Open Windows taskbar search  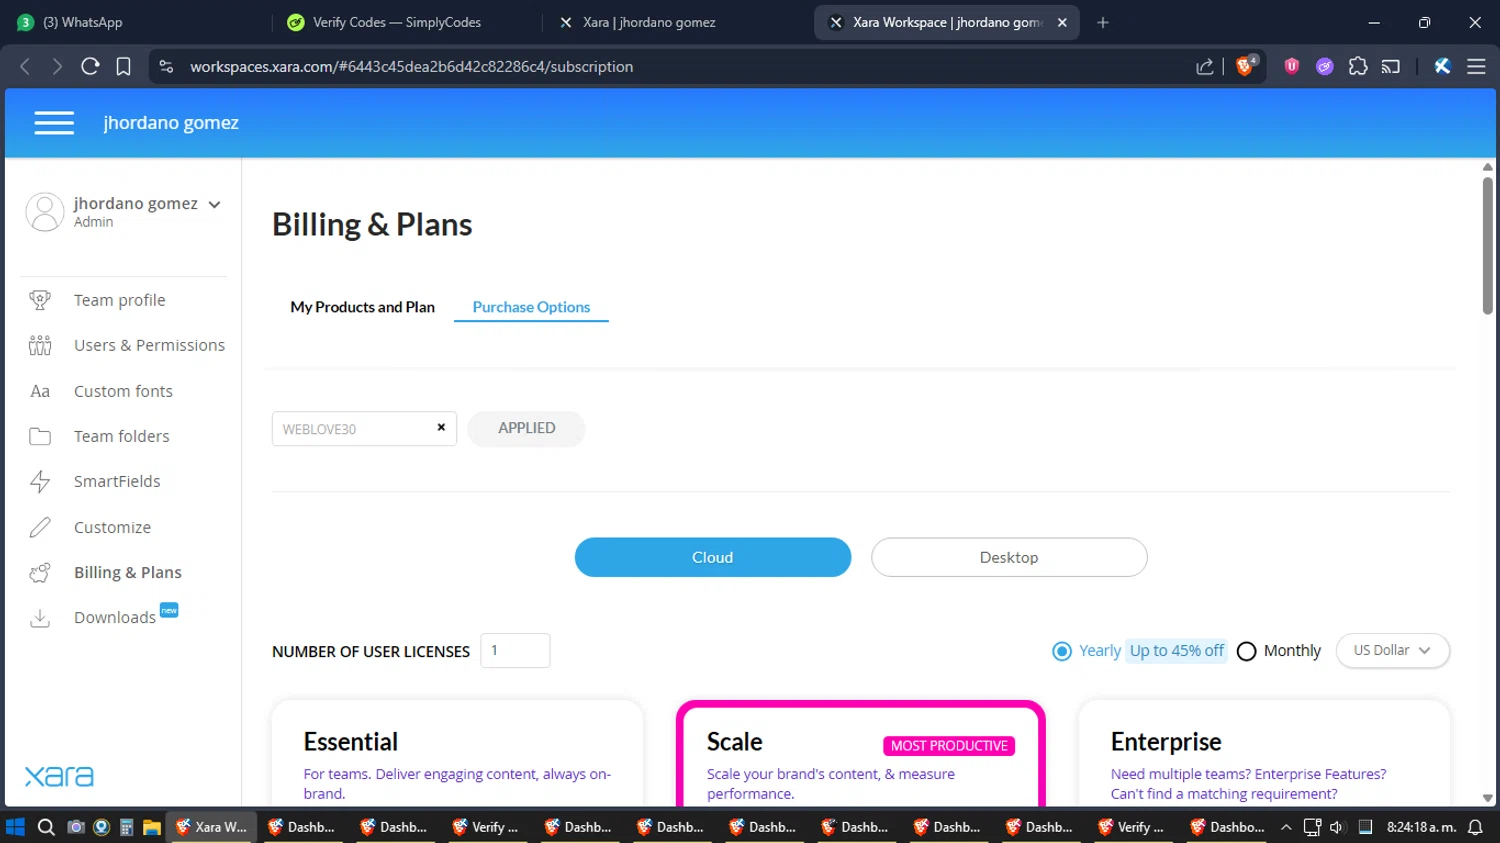(46, 827)
